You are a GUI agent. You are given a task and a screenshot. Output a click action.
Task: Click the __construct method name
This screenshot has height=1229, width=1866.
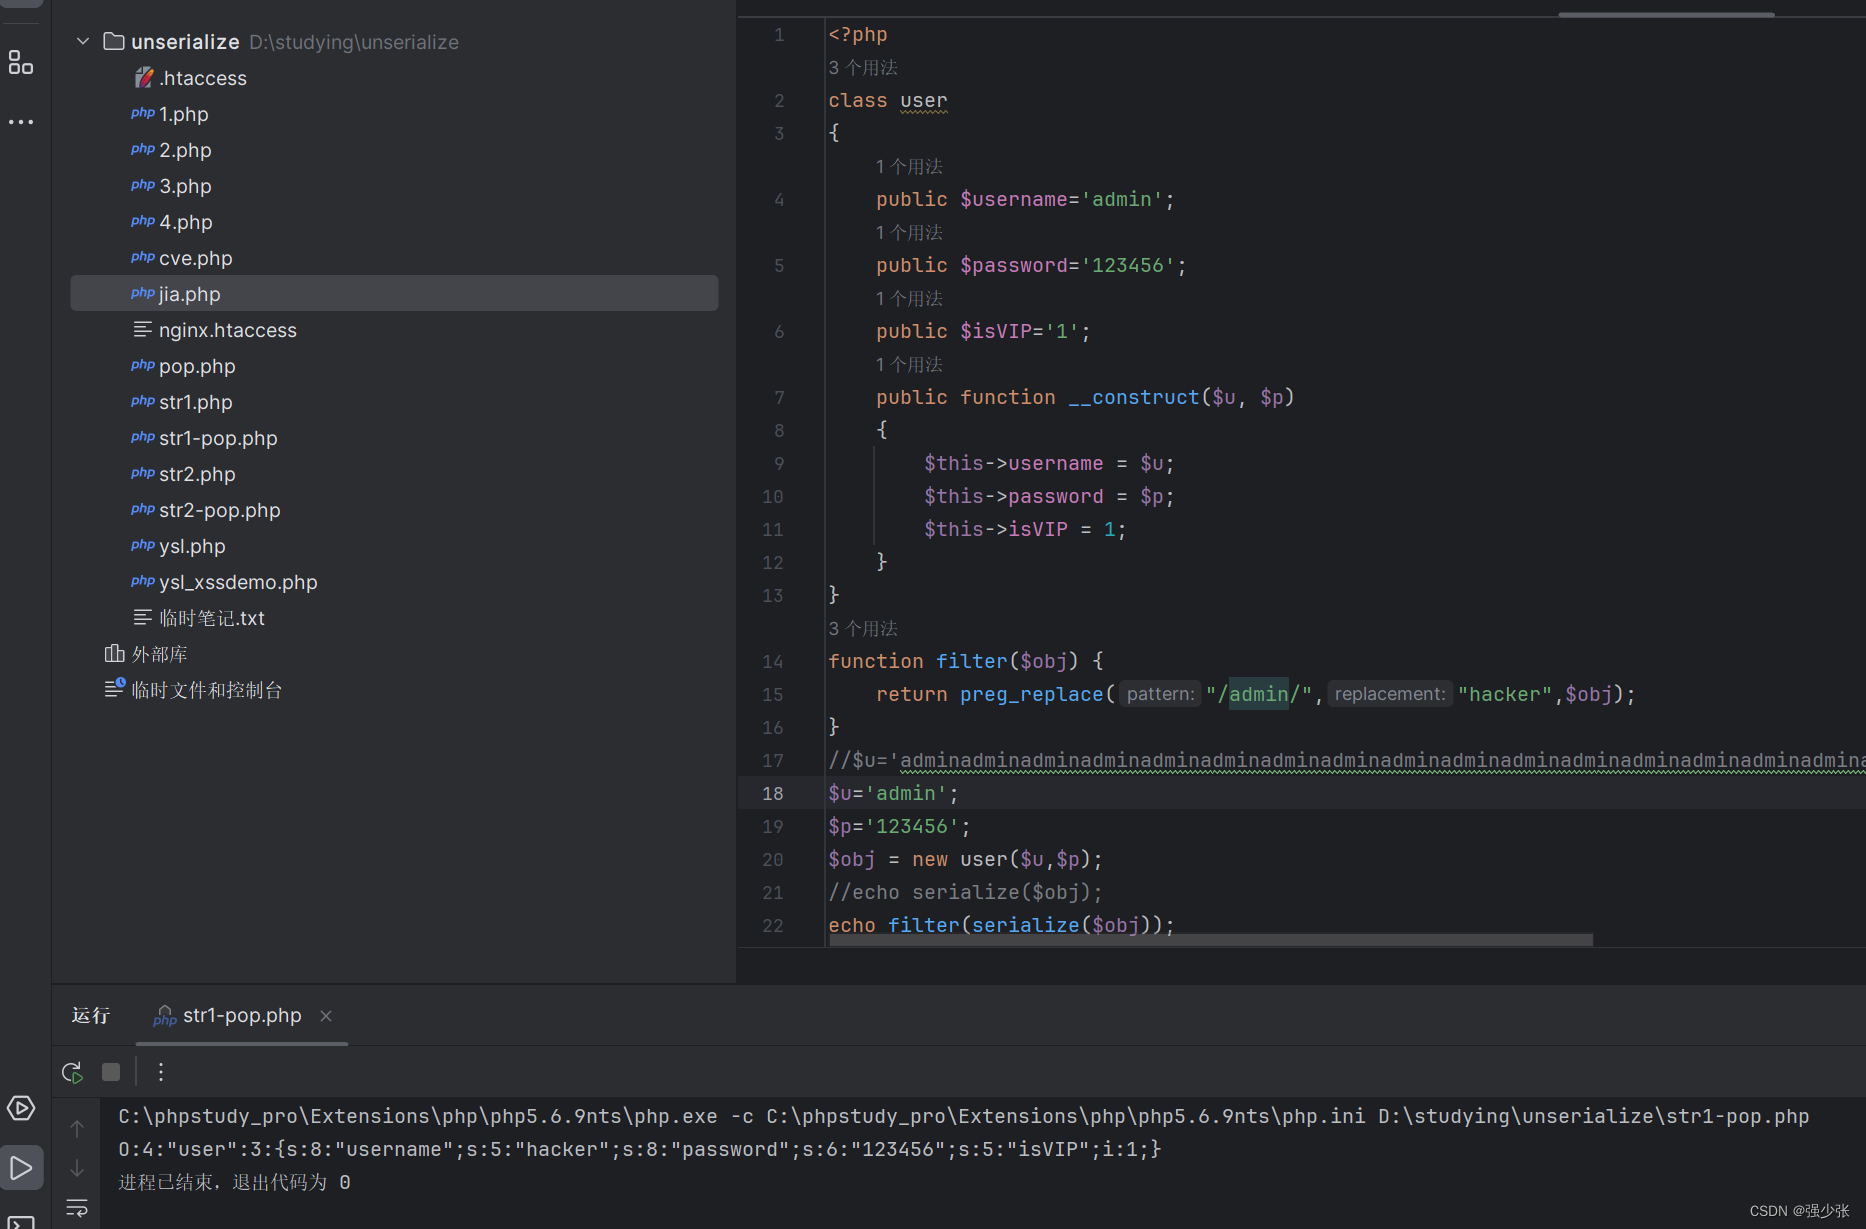point(1133,397)
